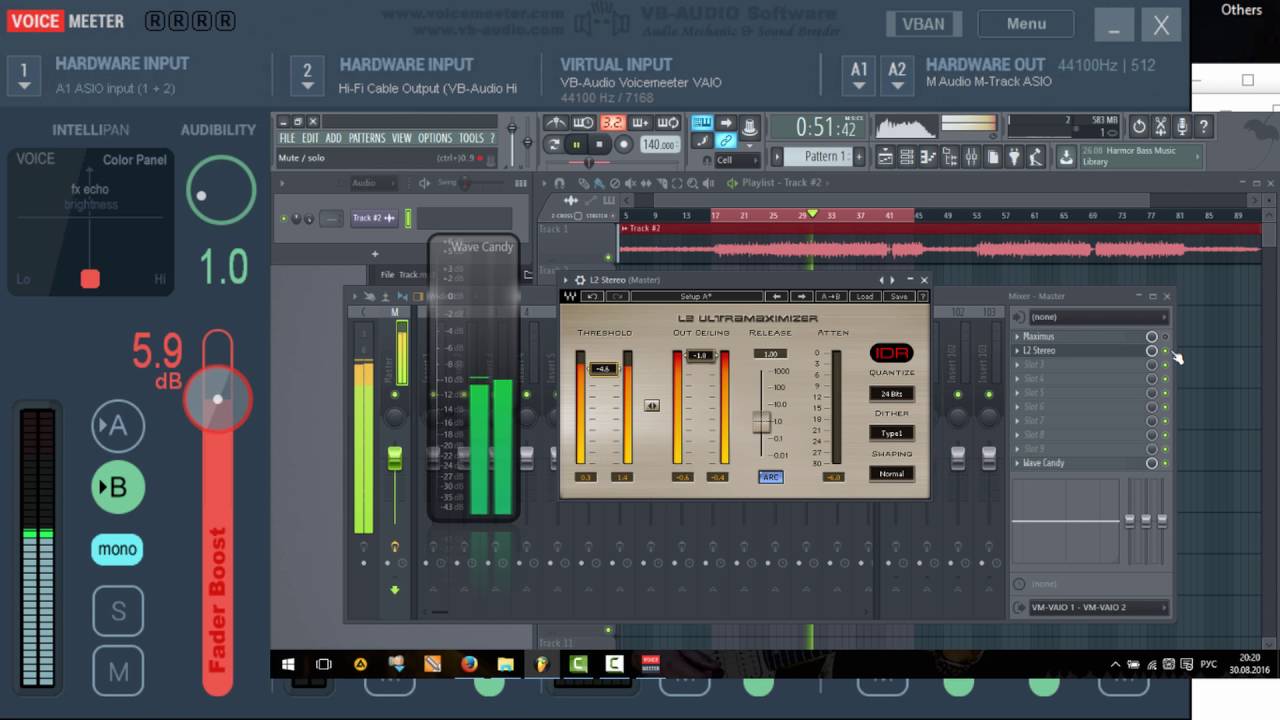Open Hardware Out A1 device selector
The image size is (1280, 720).
pos(859,76)
